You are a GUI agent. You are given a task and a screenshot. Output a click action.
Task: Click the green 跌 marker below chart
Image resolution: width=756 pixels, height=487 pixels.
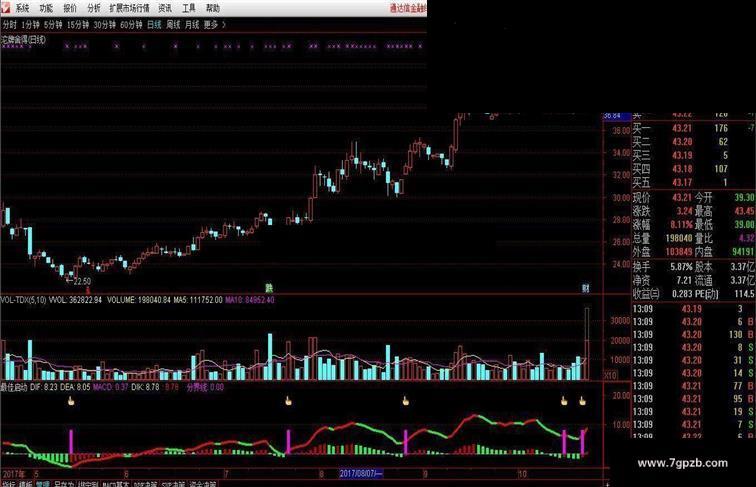[269, 288]
